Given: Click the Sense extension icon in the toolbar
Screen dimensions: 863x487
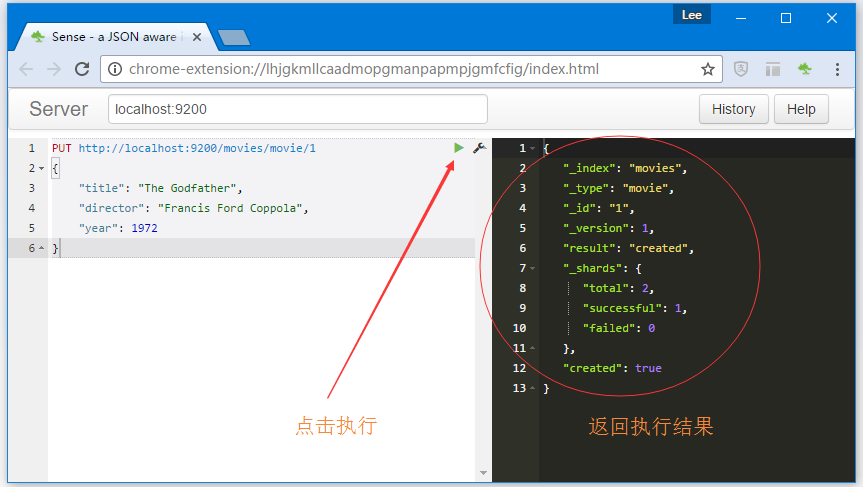Looking at the screenshot, I should point(804,69).
